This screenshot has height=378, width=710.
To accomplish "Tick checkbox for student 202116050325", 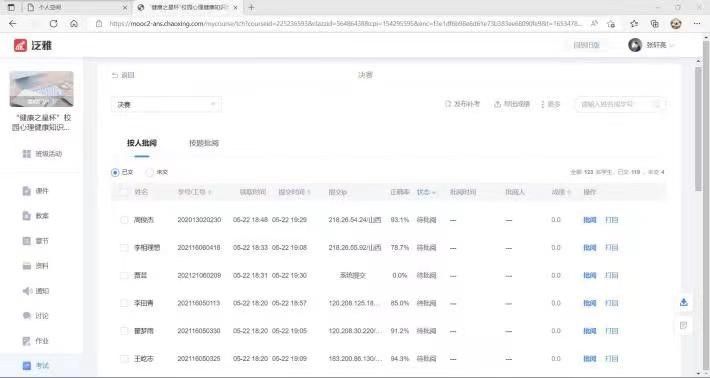I will click(124, 359).
